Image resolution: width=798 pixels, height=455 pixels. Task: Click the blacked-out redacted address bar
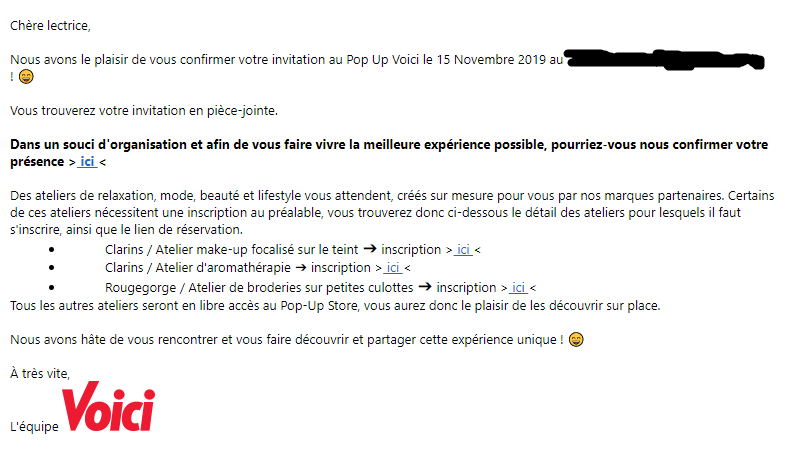click(664, 58)
